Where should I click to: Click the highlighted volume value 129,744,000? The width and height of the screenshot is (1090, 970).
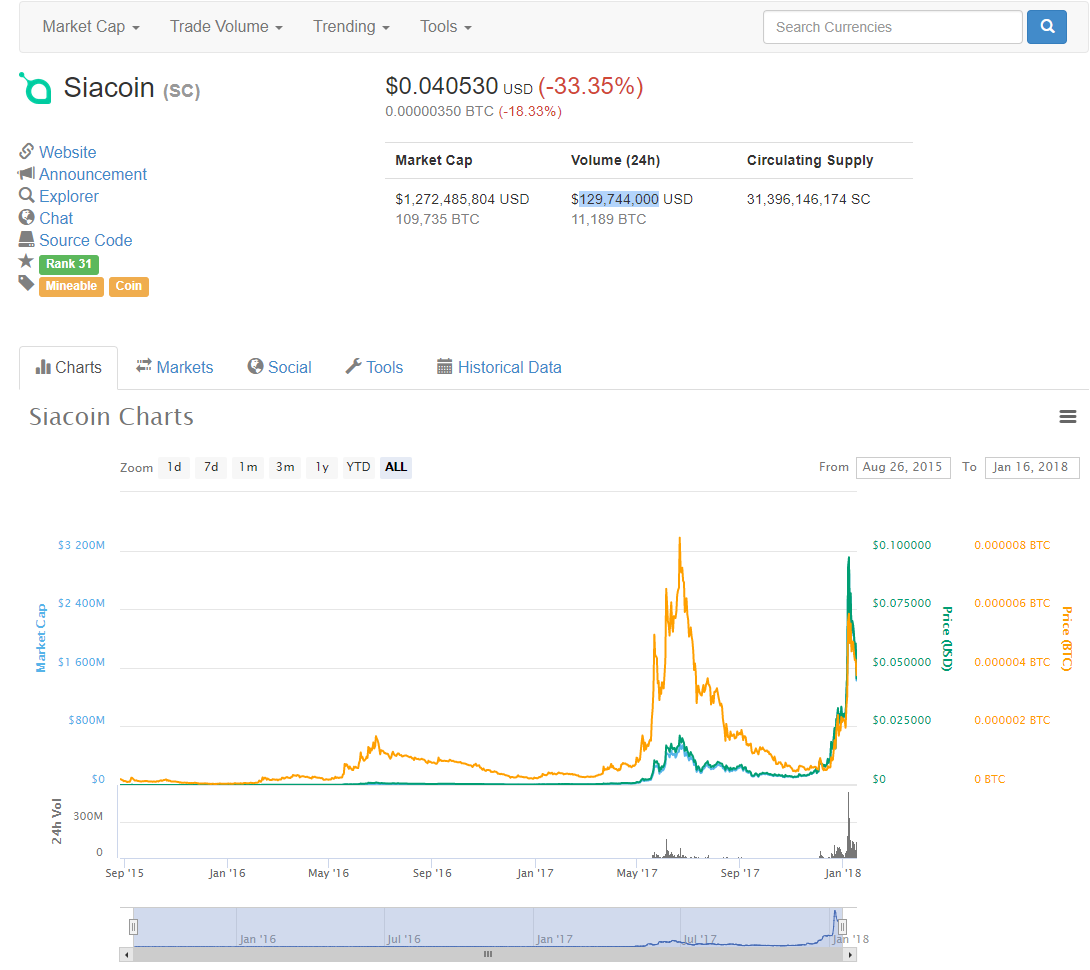point(619,200)
